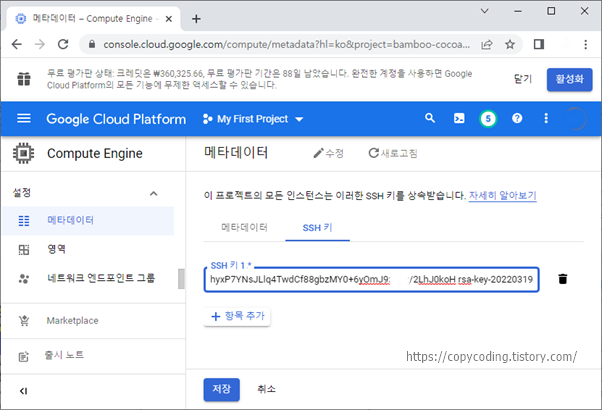Image resolution: width=602 pixels, height=410 pixels.
Task: Click the site lock icon
Action: (92, 45)
